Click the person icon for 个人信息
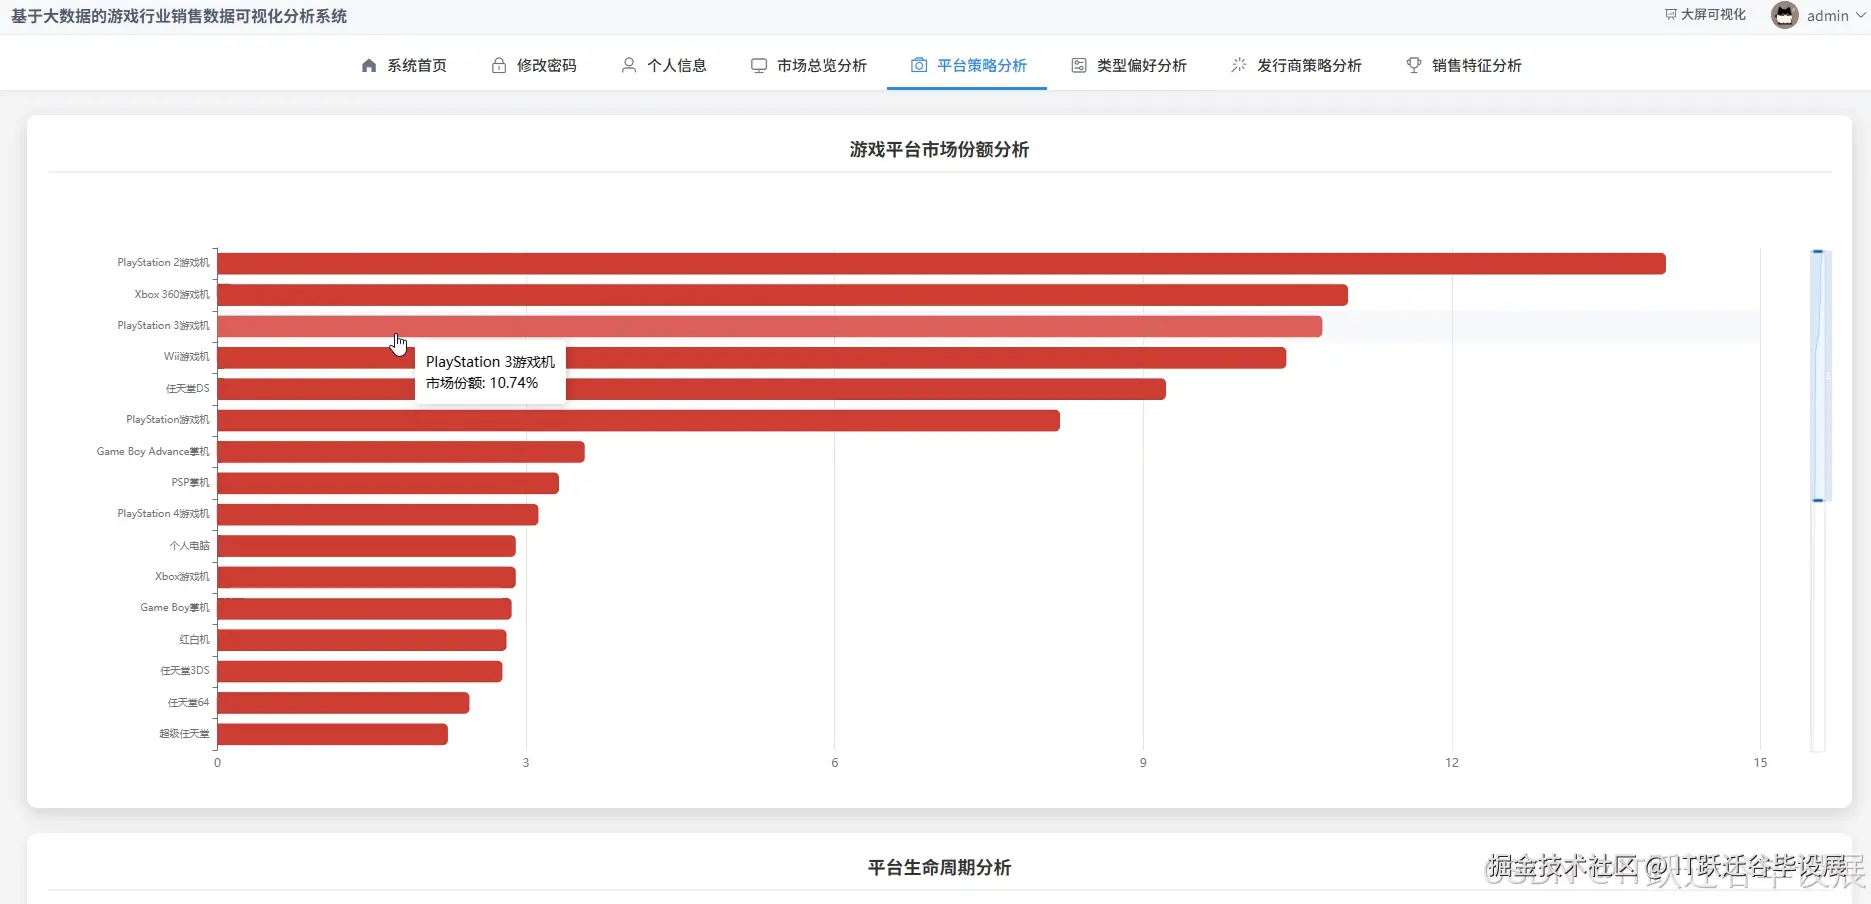 (629, 65)
